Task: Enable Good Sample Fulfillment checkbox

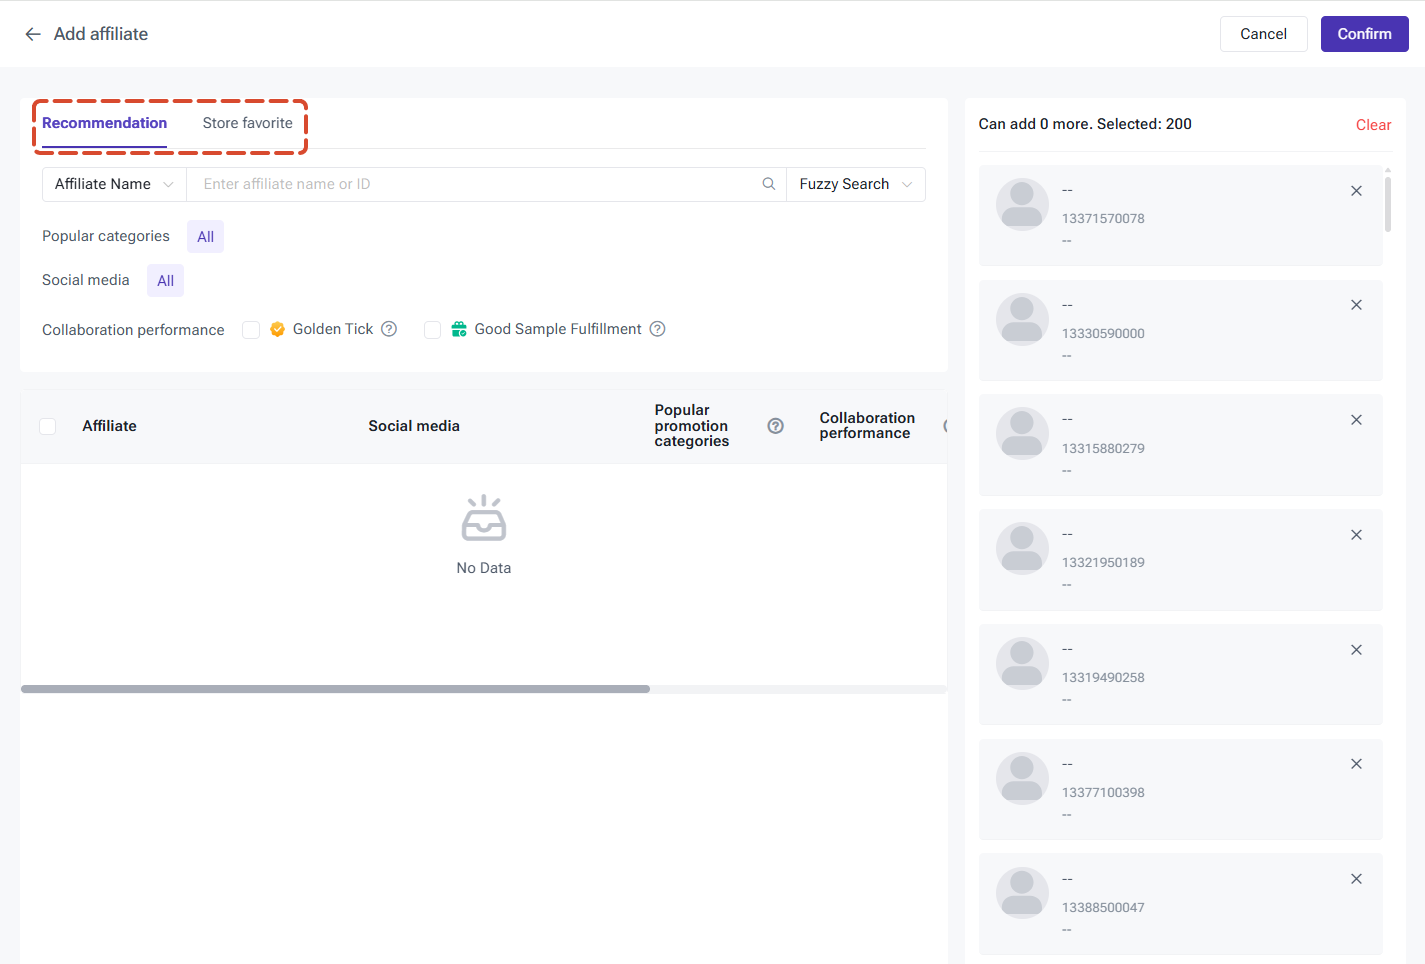Action: pos(433,330)
